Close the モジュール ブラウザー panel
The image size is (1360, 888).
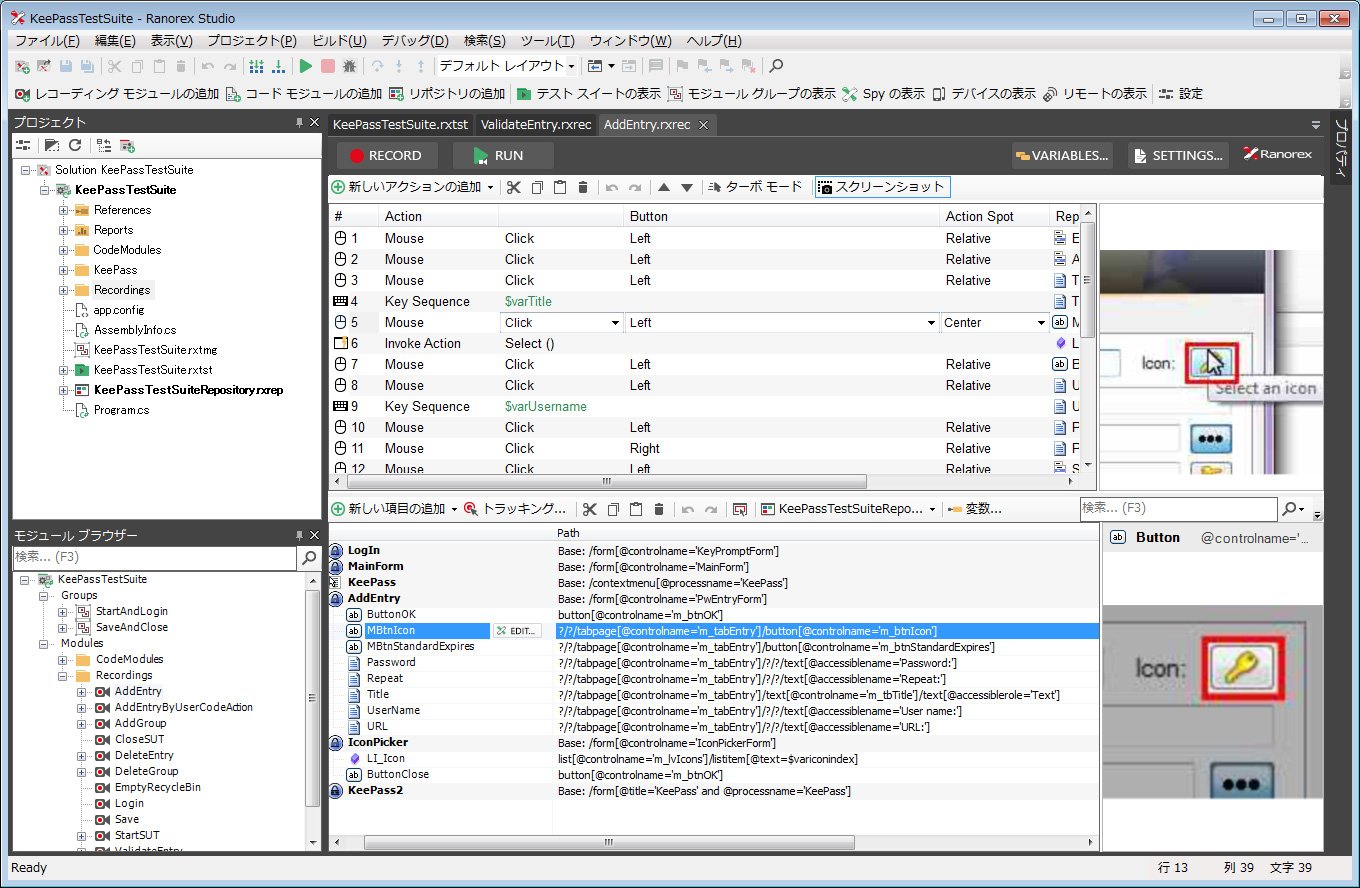point(313,536)
